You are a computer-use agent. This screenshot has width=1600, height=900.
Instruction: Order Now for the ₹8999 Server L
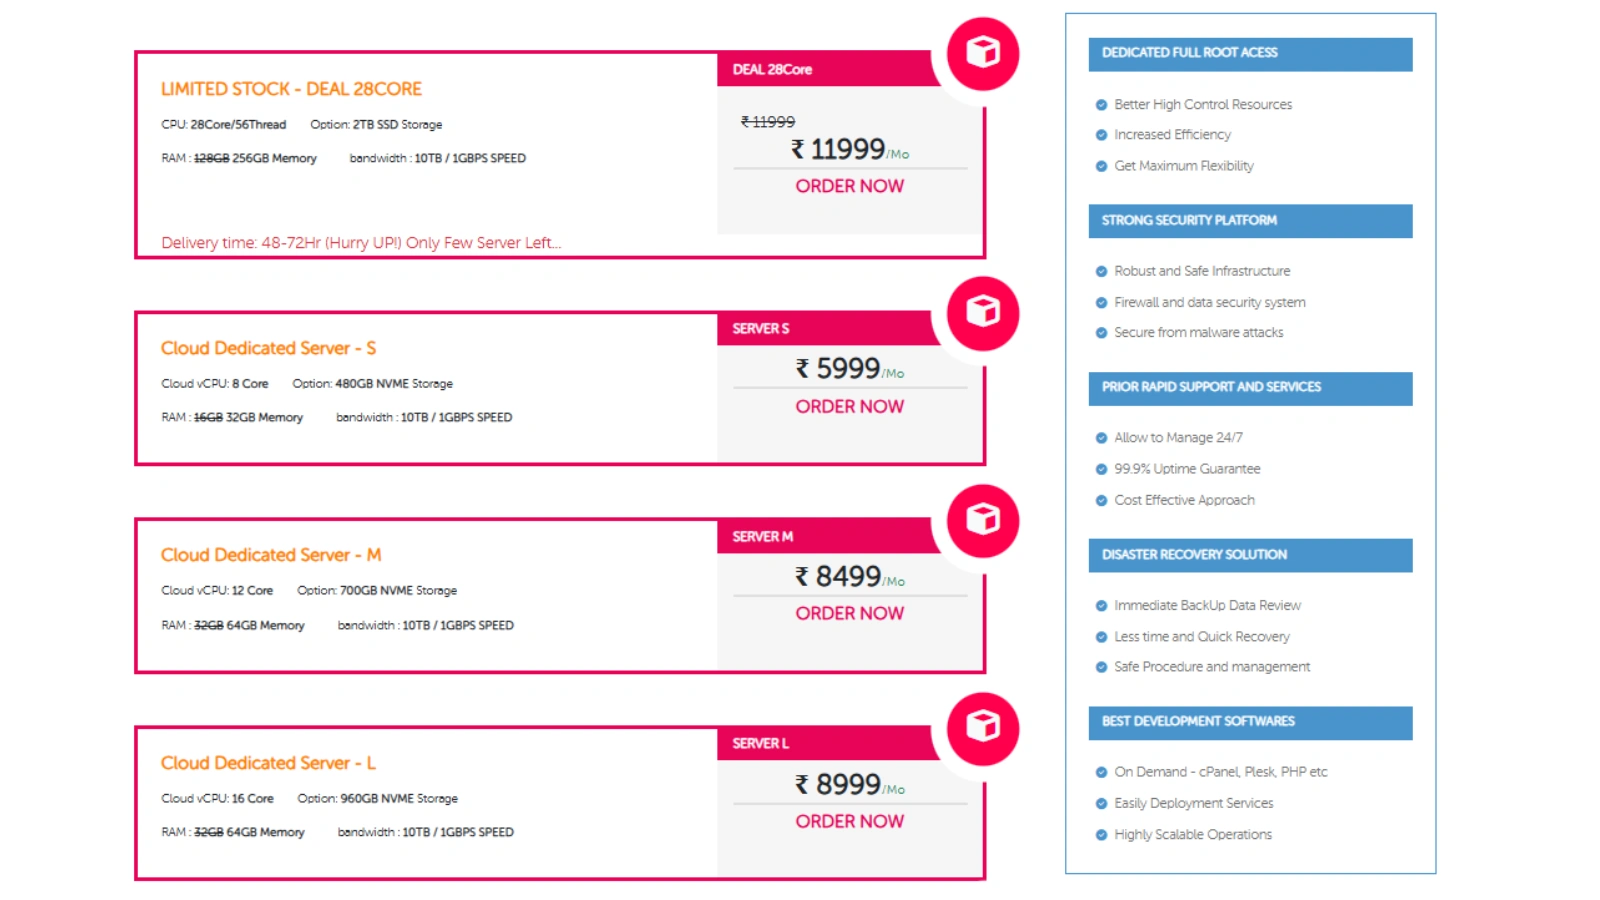850,821
